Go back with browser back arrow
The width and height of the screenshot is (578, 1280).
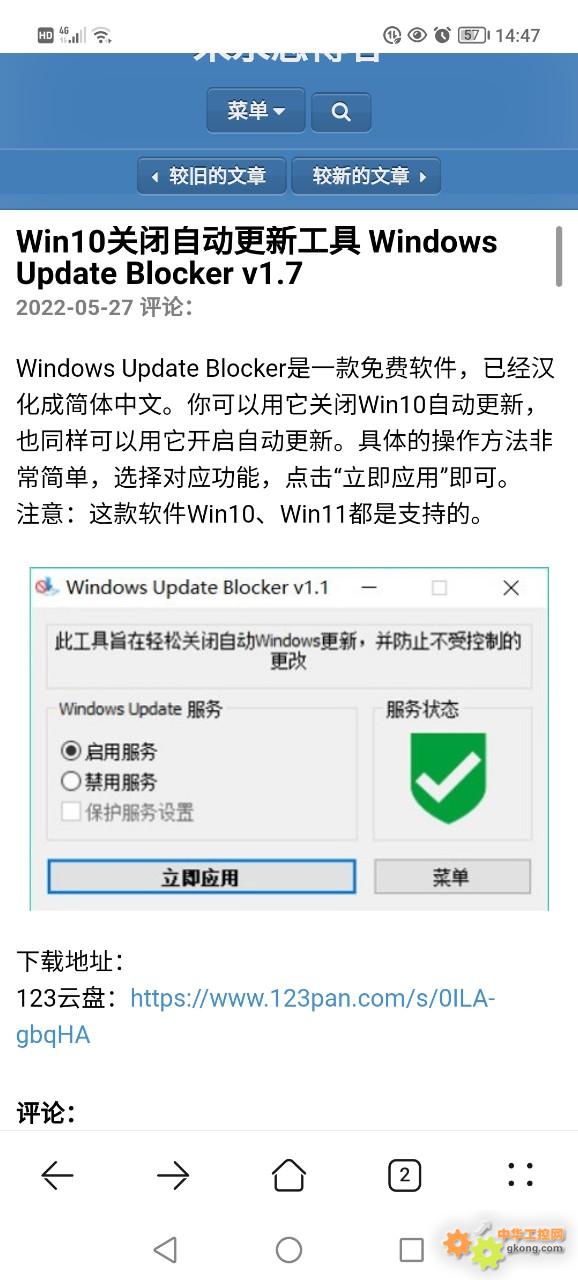point(57,1175)
